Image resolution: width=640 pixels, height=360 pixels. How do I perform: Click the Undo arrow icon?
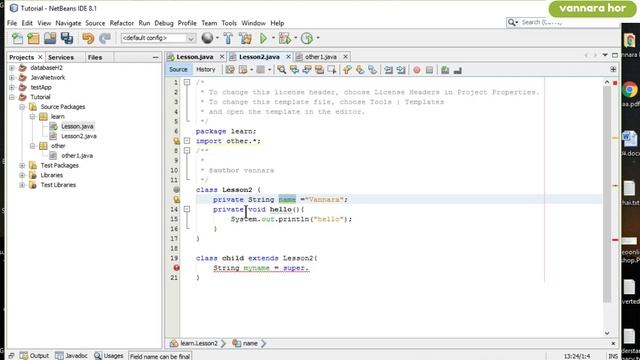click(88, 38)
